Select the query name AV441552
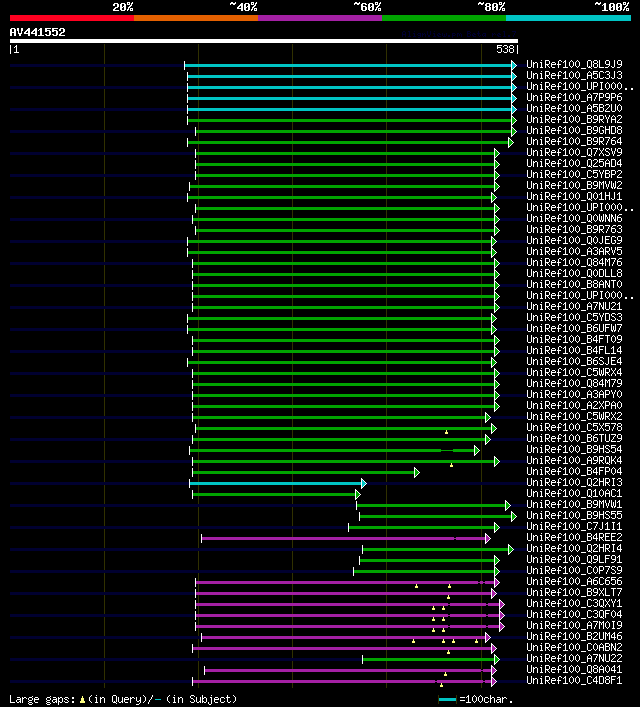The image size is (640, 707). tap(37, 32)
